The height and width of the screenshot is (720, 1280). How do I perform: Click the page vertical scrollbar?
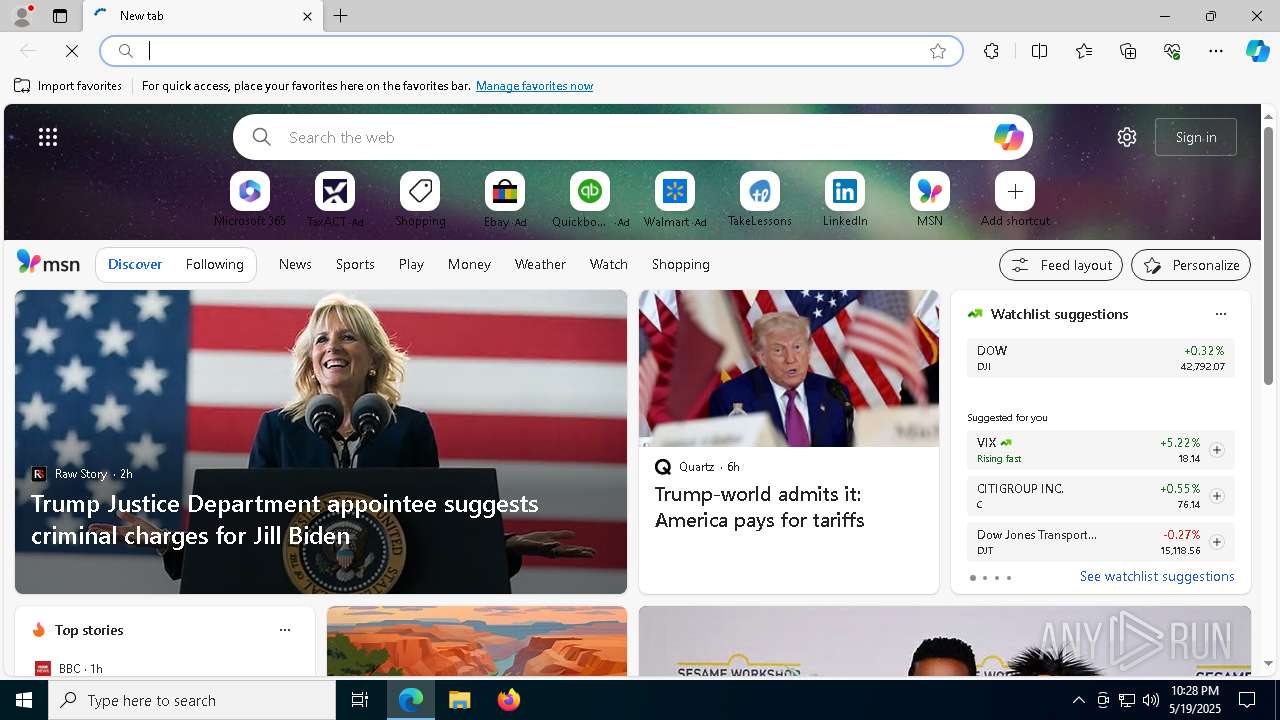coord(1268,256)
